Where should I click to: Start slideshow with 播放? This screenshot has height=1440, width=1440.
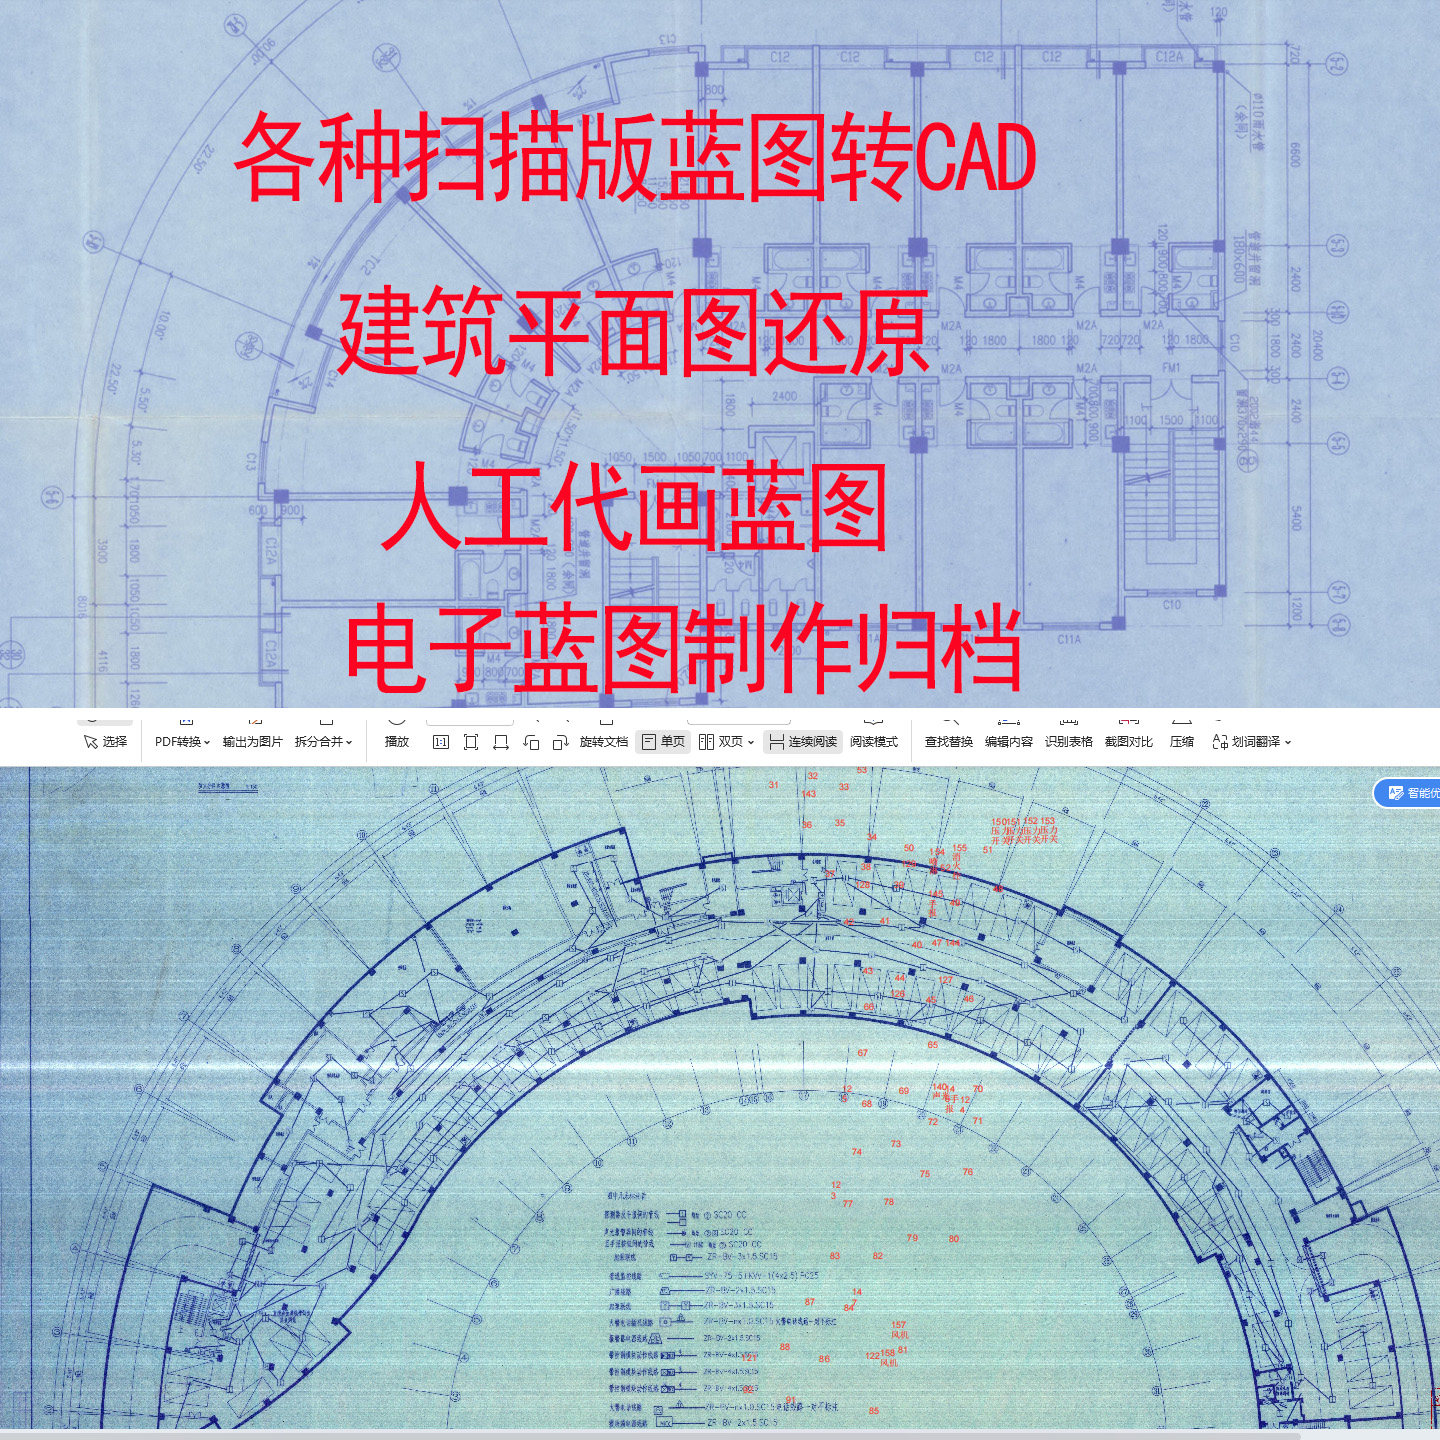pos(397,742)
